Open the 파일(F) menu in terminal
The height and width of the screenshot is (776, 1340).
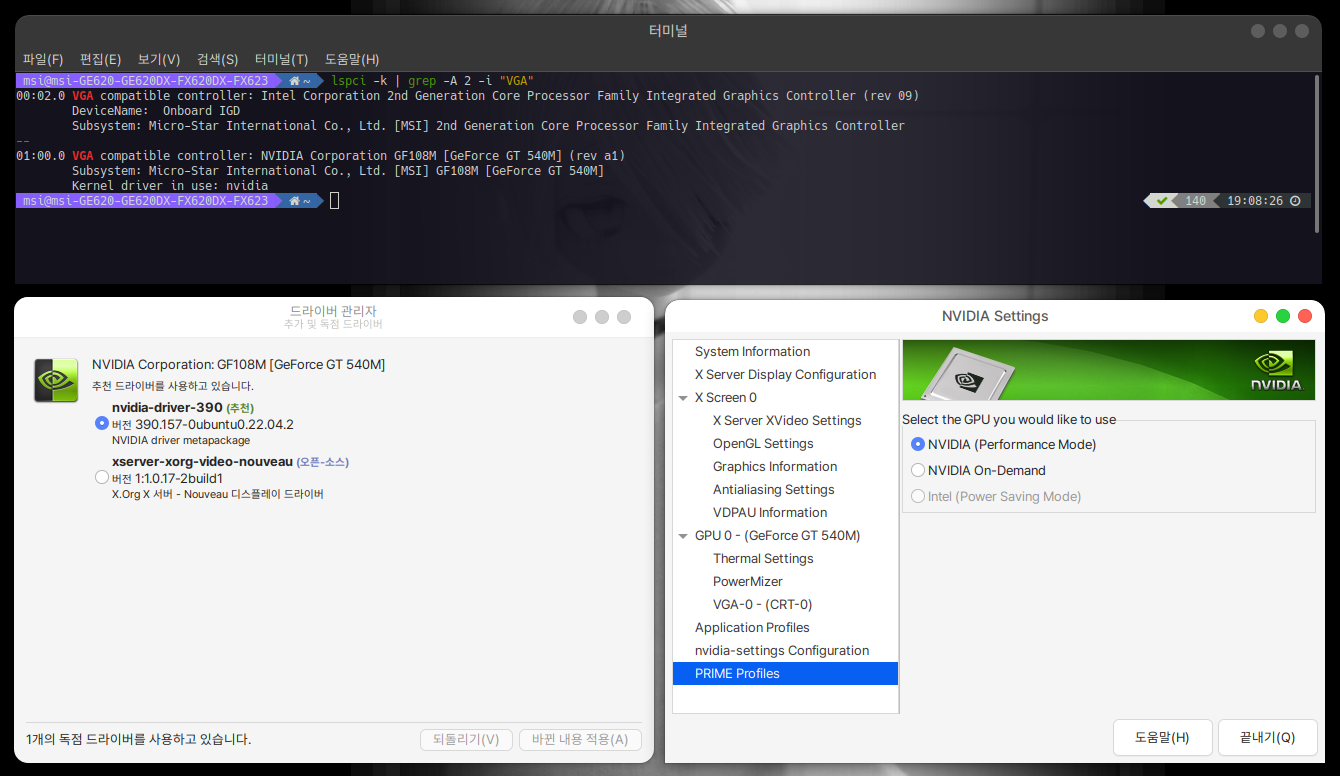43,59
